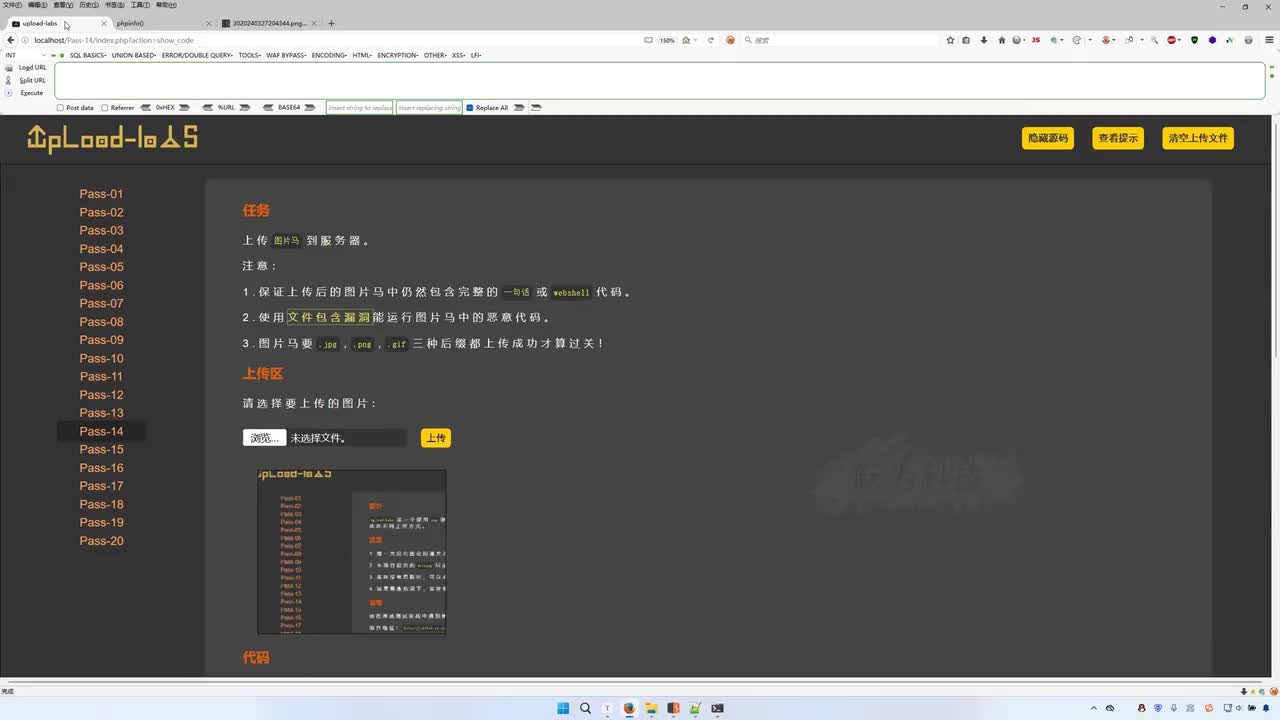Click right arrow after 0xHEX
This screenshot has width=1280, height=720.
tap(185, 108)
